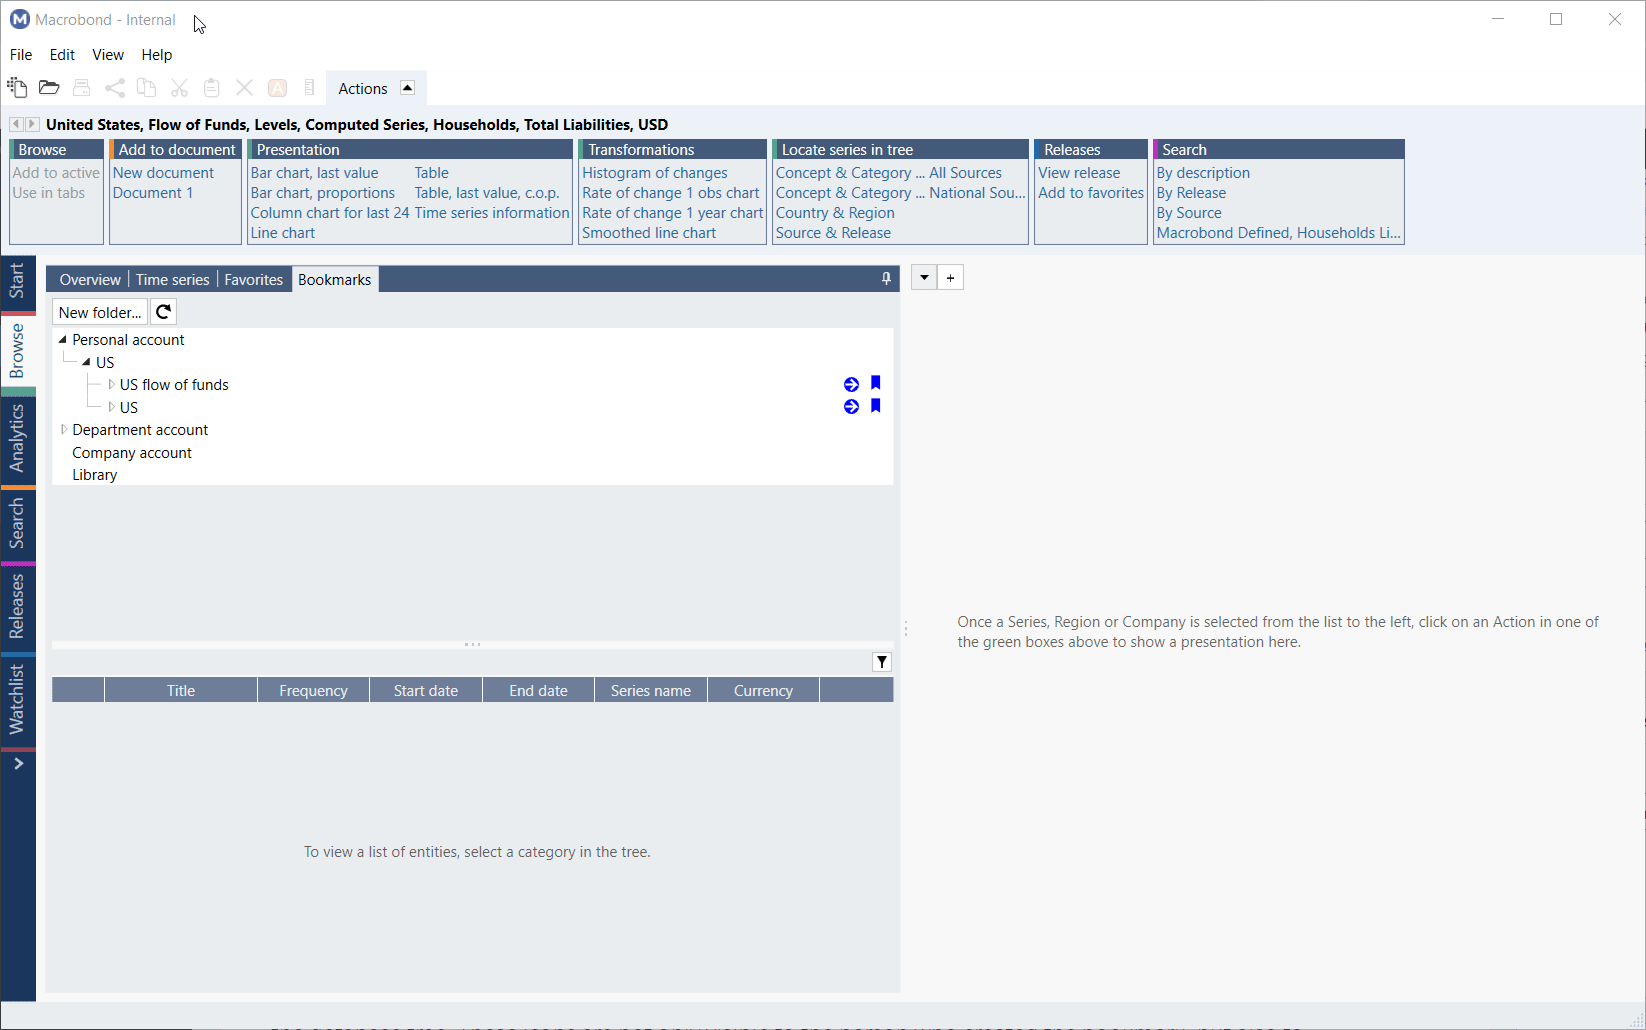Image resolution: width=1646 pixels, height=1030 pixels.
Task: Click Rate of change 1 year chart
Action: (x=673, y=213)
